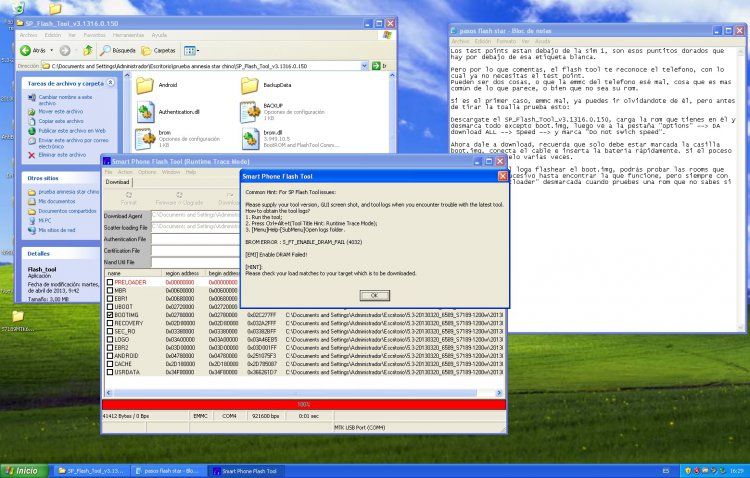Tick the MBR checkbox

coord(110,290)
